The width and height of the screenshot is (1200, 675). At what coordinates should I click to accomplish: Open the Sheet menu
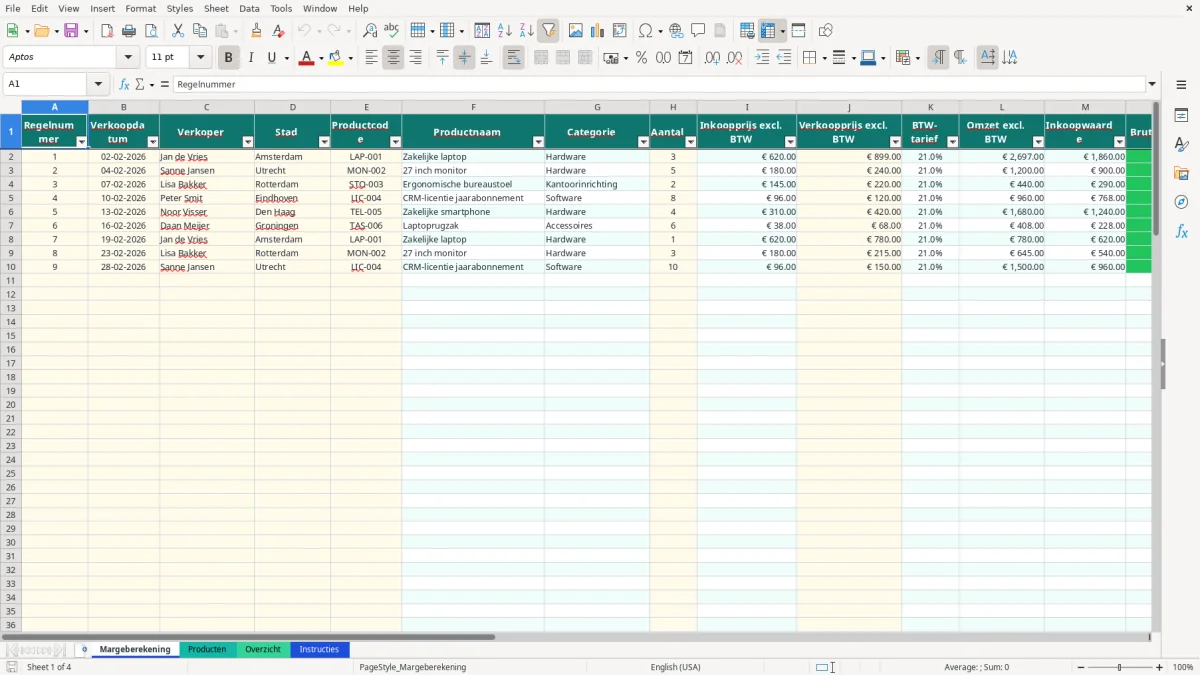point(216,8)
